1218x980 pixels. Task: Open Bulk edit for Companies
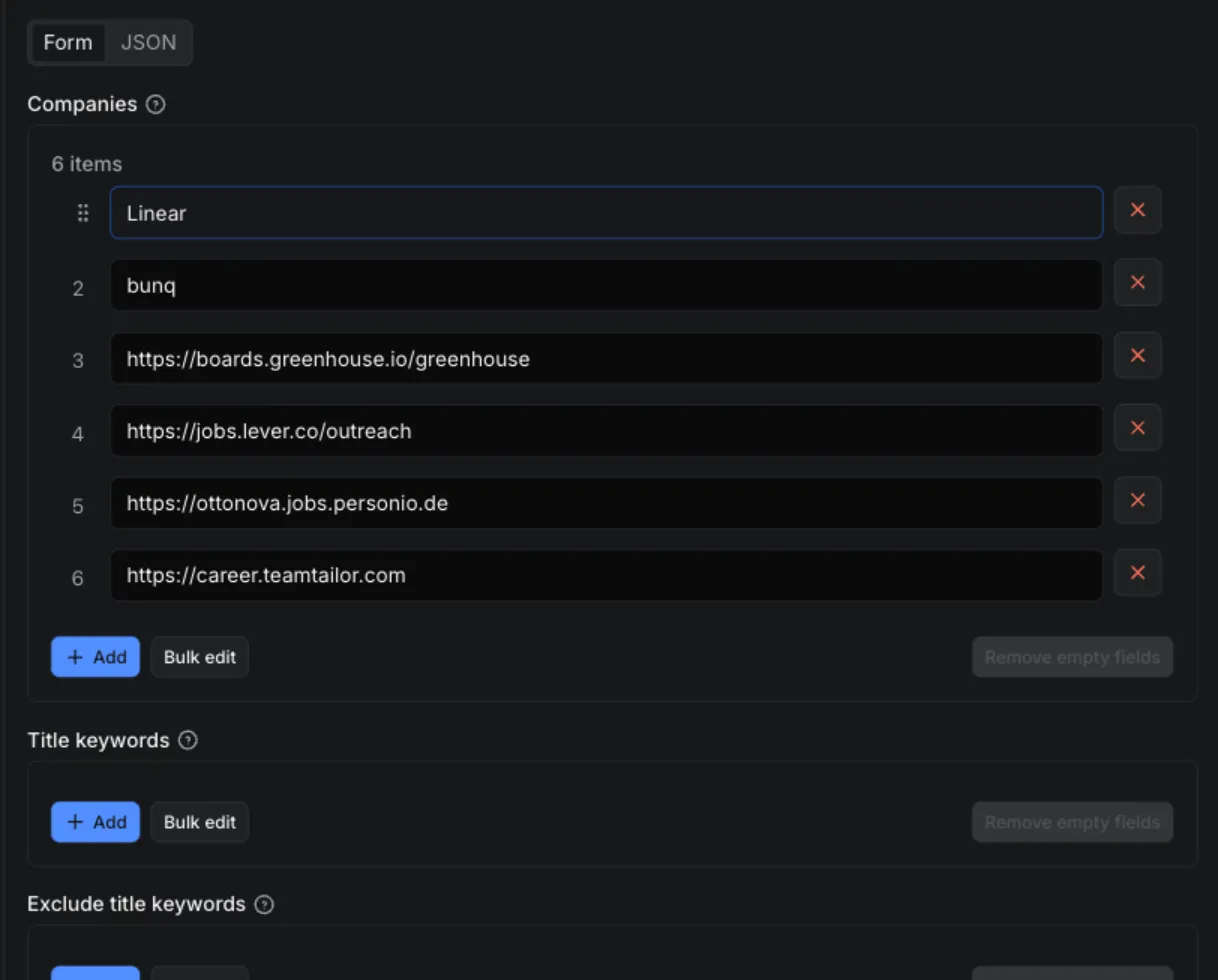click(200, 657)
